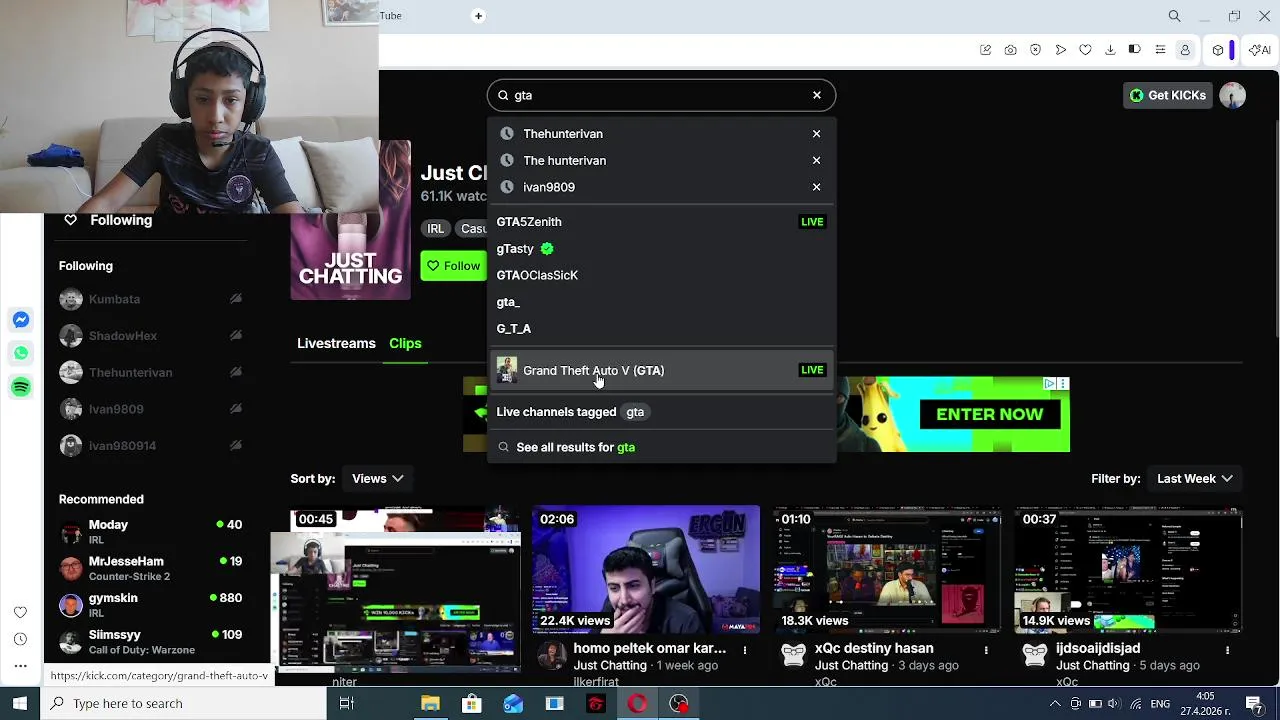Delete ivan9809 from search history
This screenshot has height=720, width=1280.
816,187
